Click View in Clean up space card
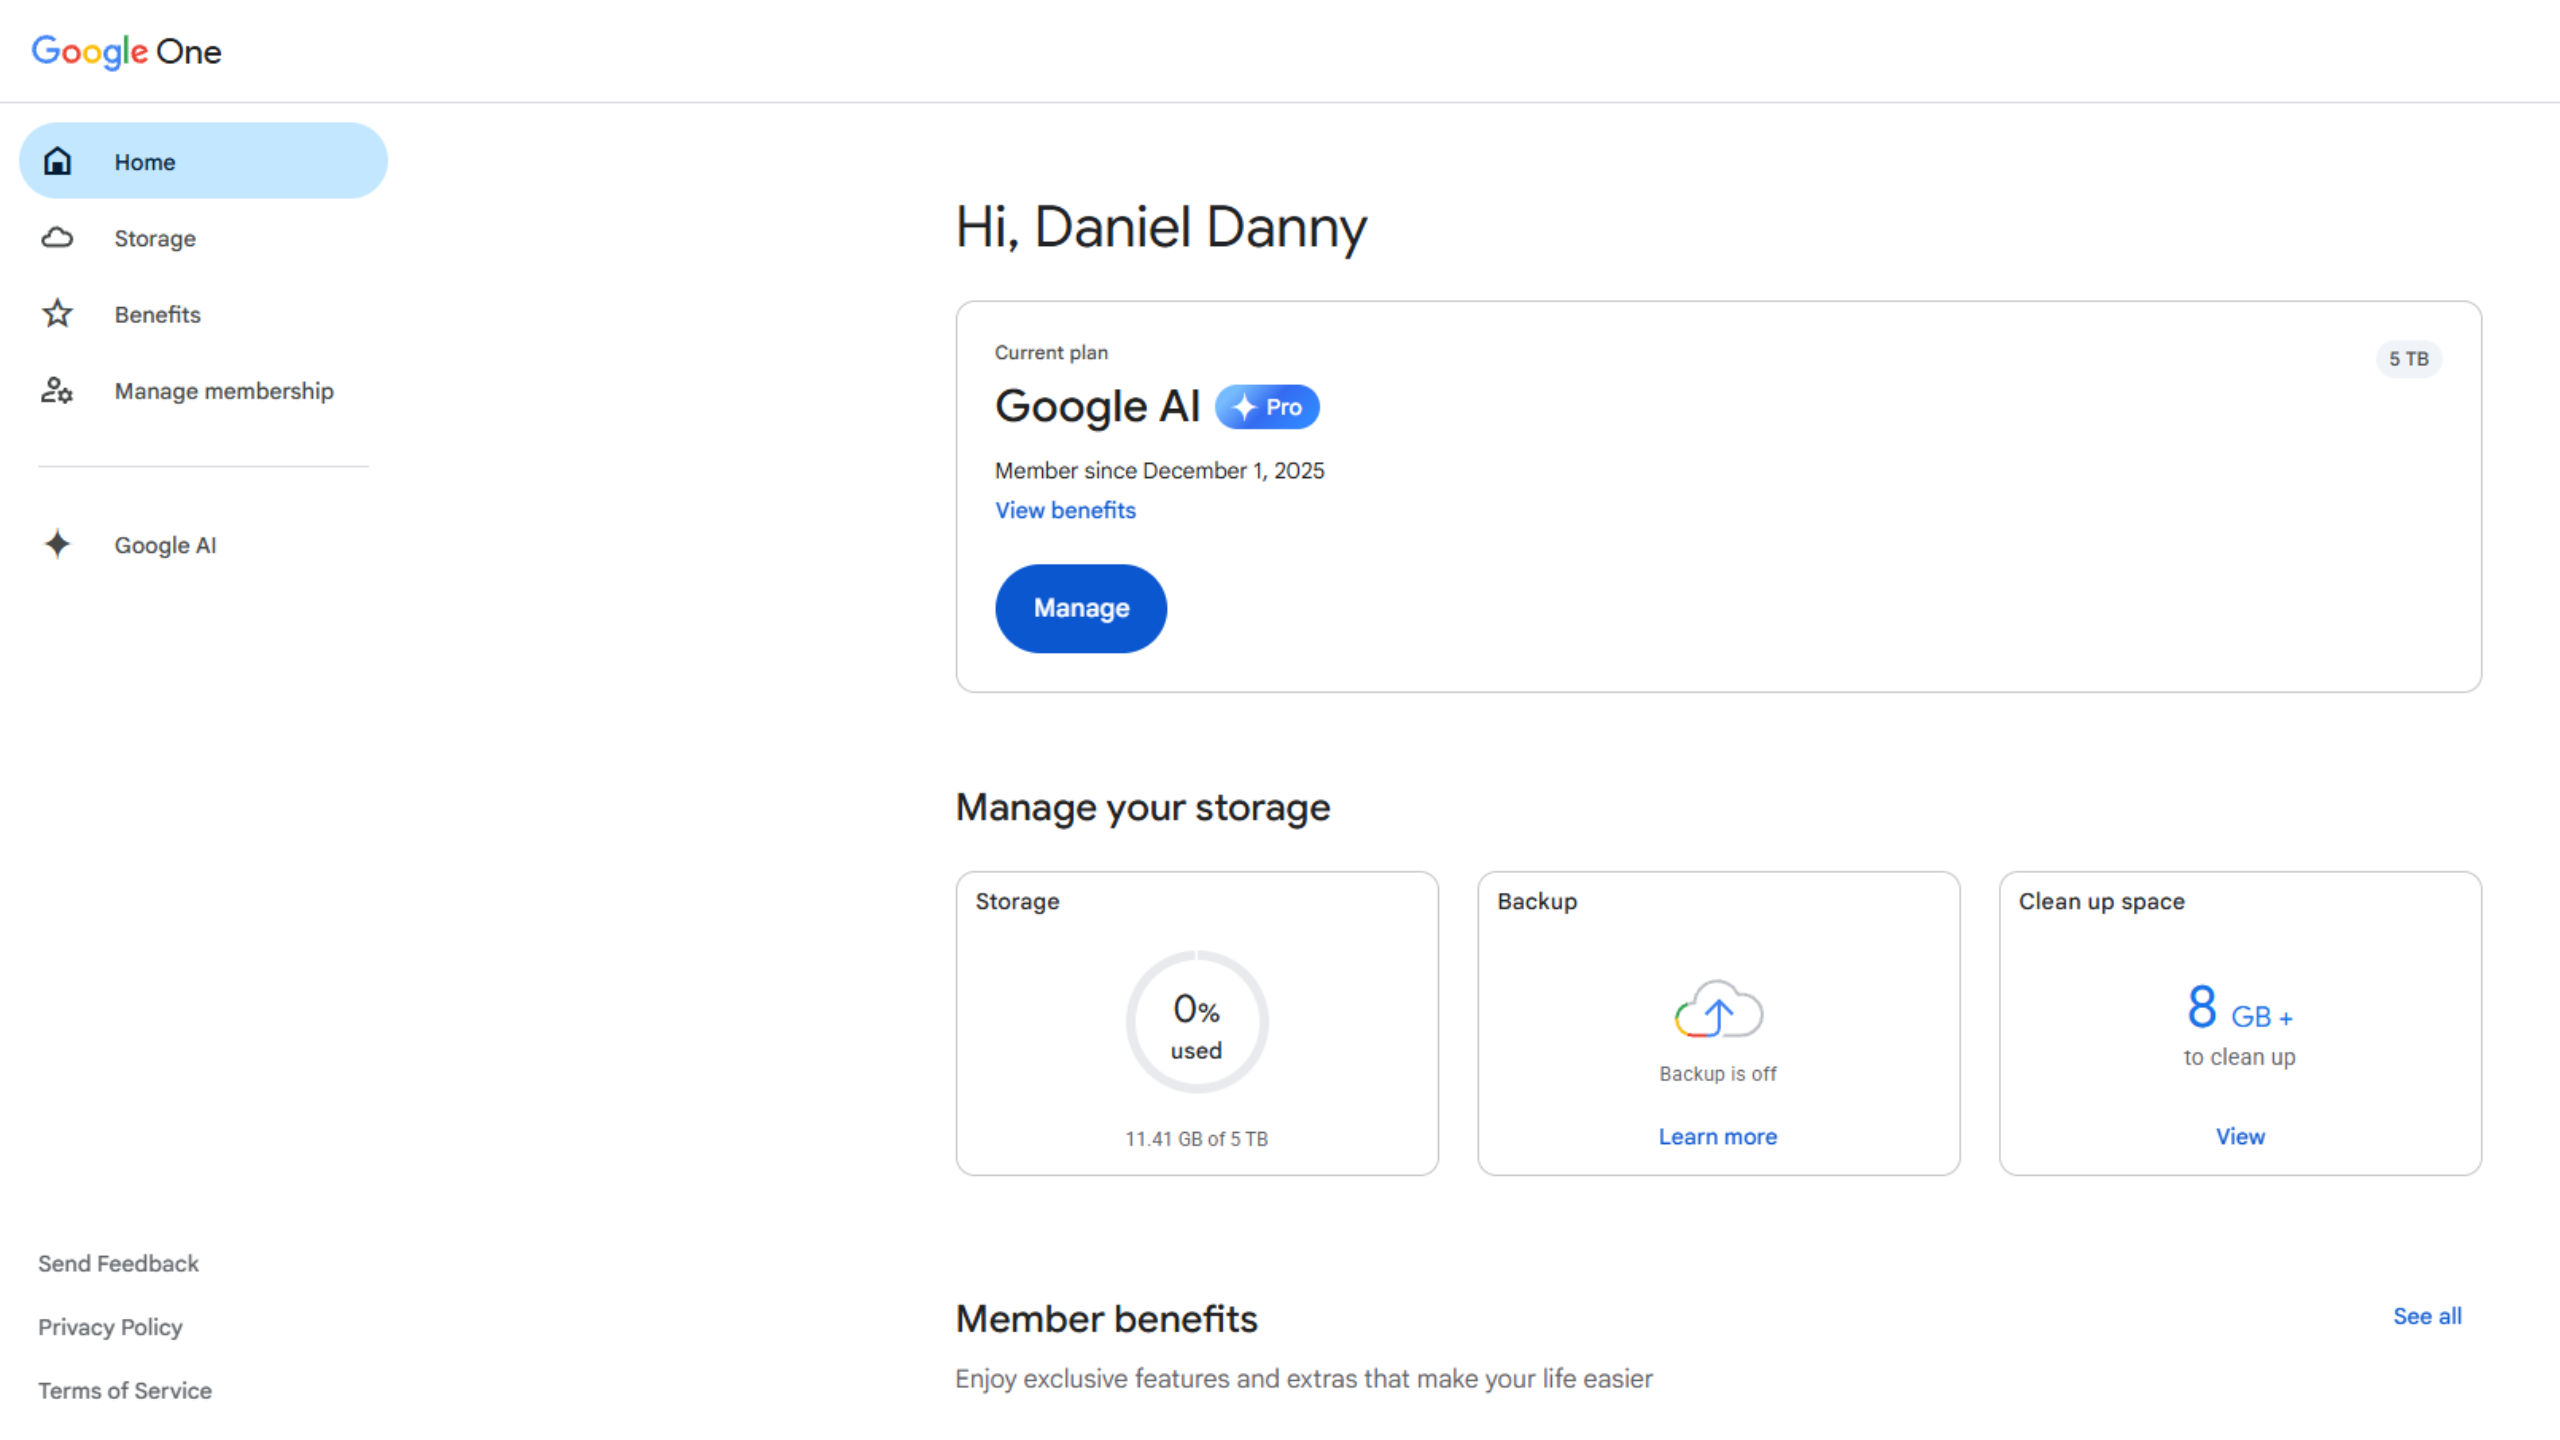The image size is (2560, 1440). click(2240, 1136)
